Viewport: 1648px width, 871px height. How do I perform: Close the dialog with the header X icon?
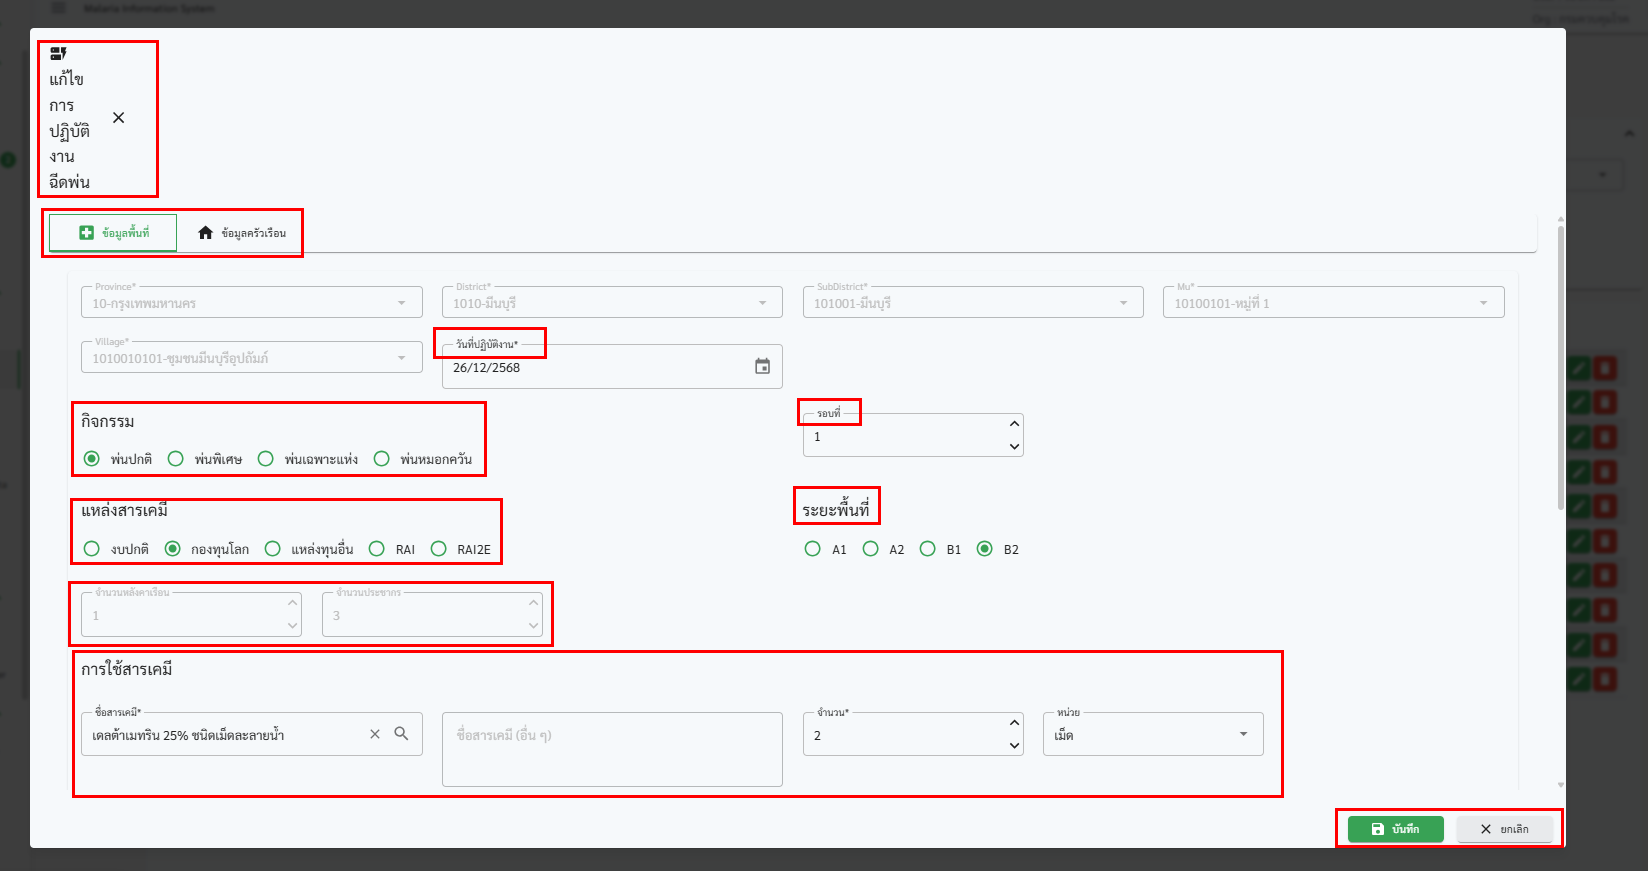coord(119,118)
